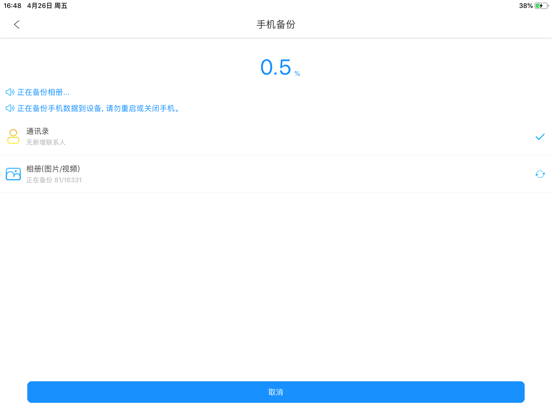Tap the spinning sync icon for 相册
Image resolution: width=552 pixels, height=414 pixels.
coord(540,174)
